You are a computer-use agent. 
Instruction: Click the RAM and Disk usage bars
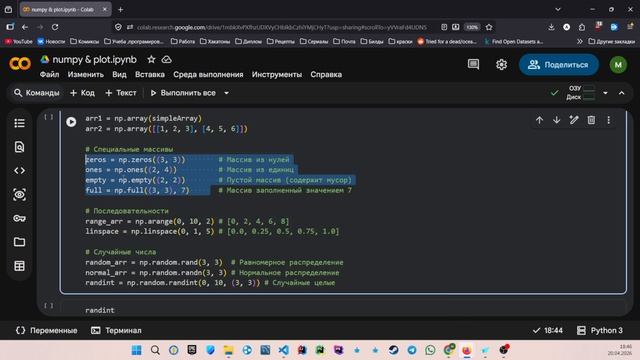click(581, 93)
